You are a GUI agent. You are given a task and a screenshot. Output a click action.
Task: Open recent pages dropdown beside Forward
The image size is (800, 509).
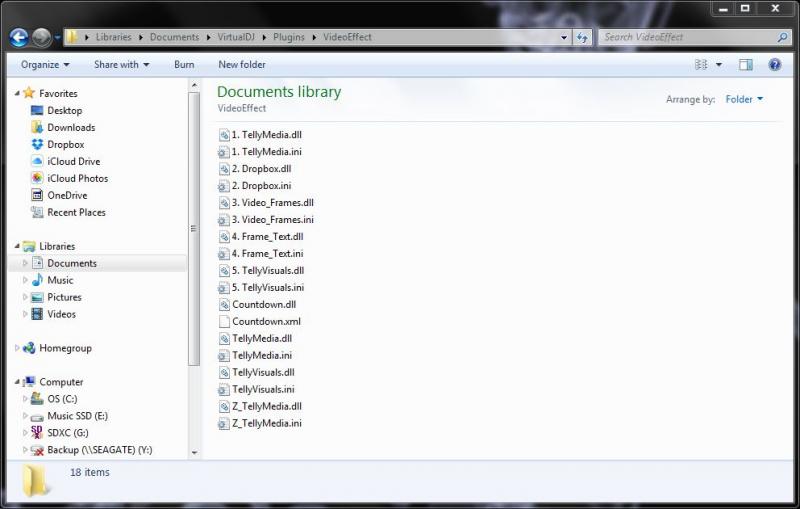click(x=57, y=37)
